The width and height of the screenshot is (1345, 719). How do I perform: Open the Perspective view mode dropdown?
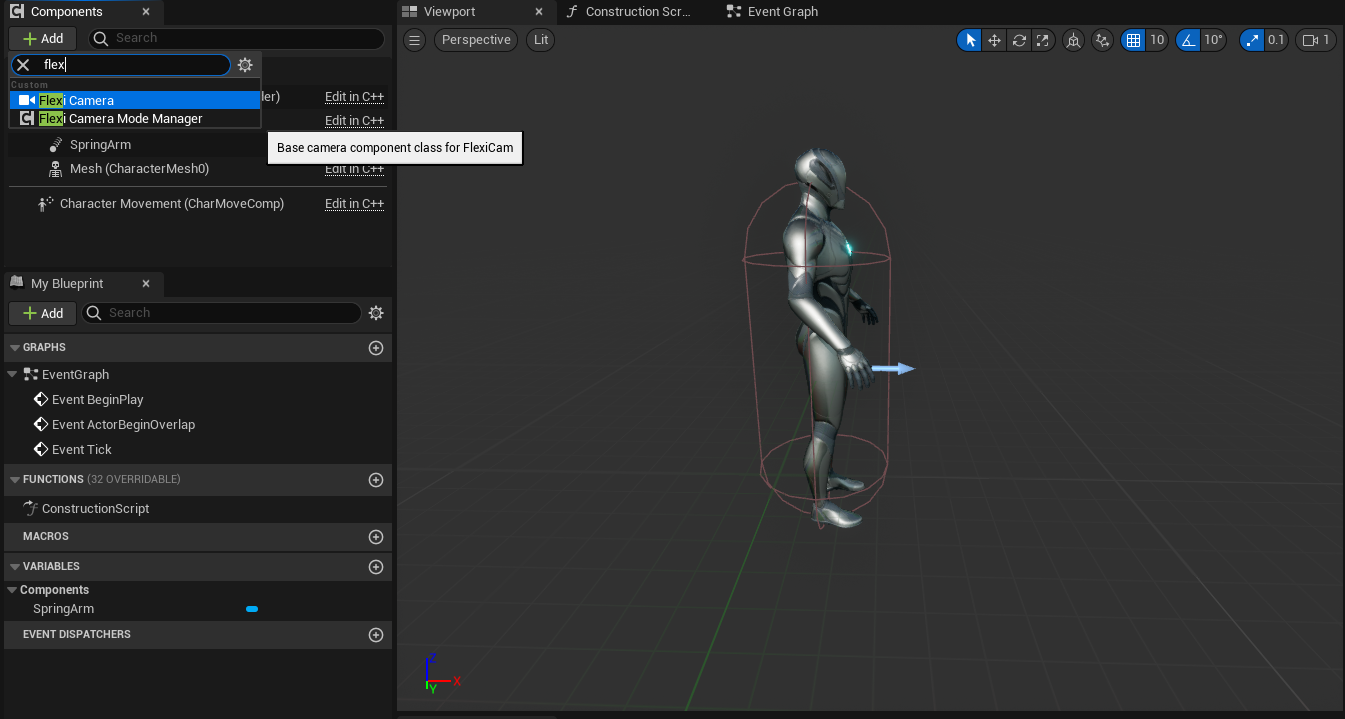[x=476, y=40]
